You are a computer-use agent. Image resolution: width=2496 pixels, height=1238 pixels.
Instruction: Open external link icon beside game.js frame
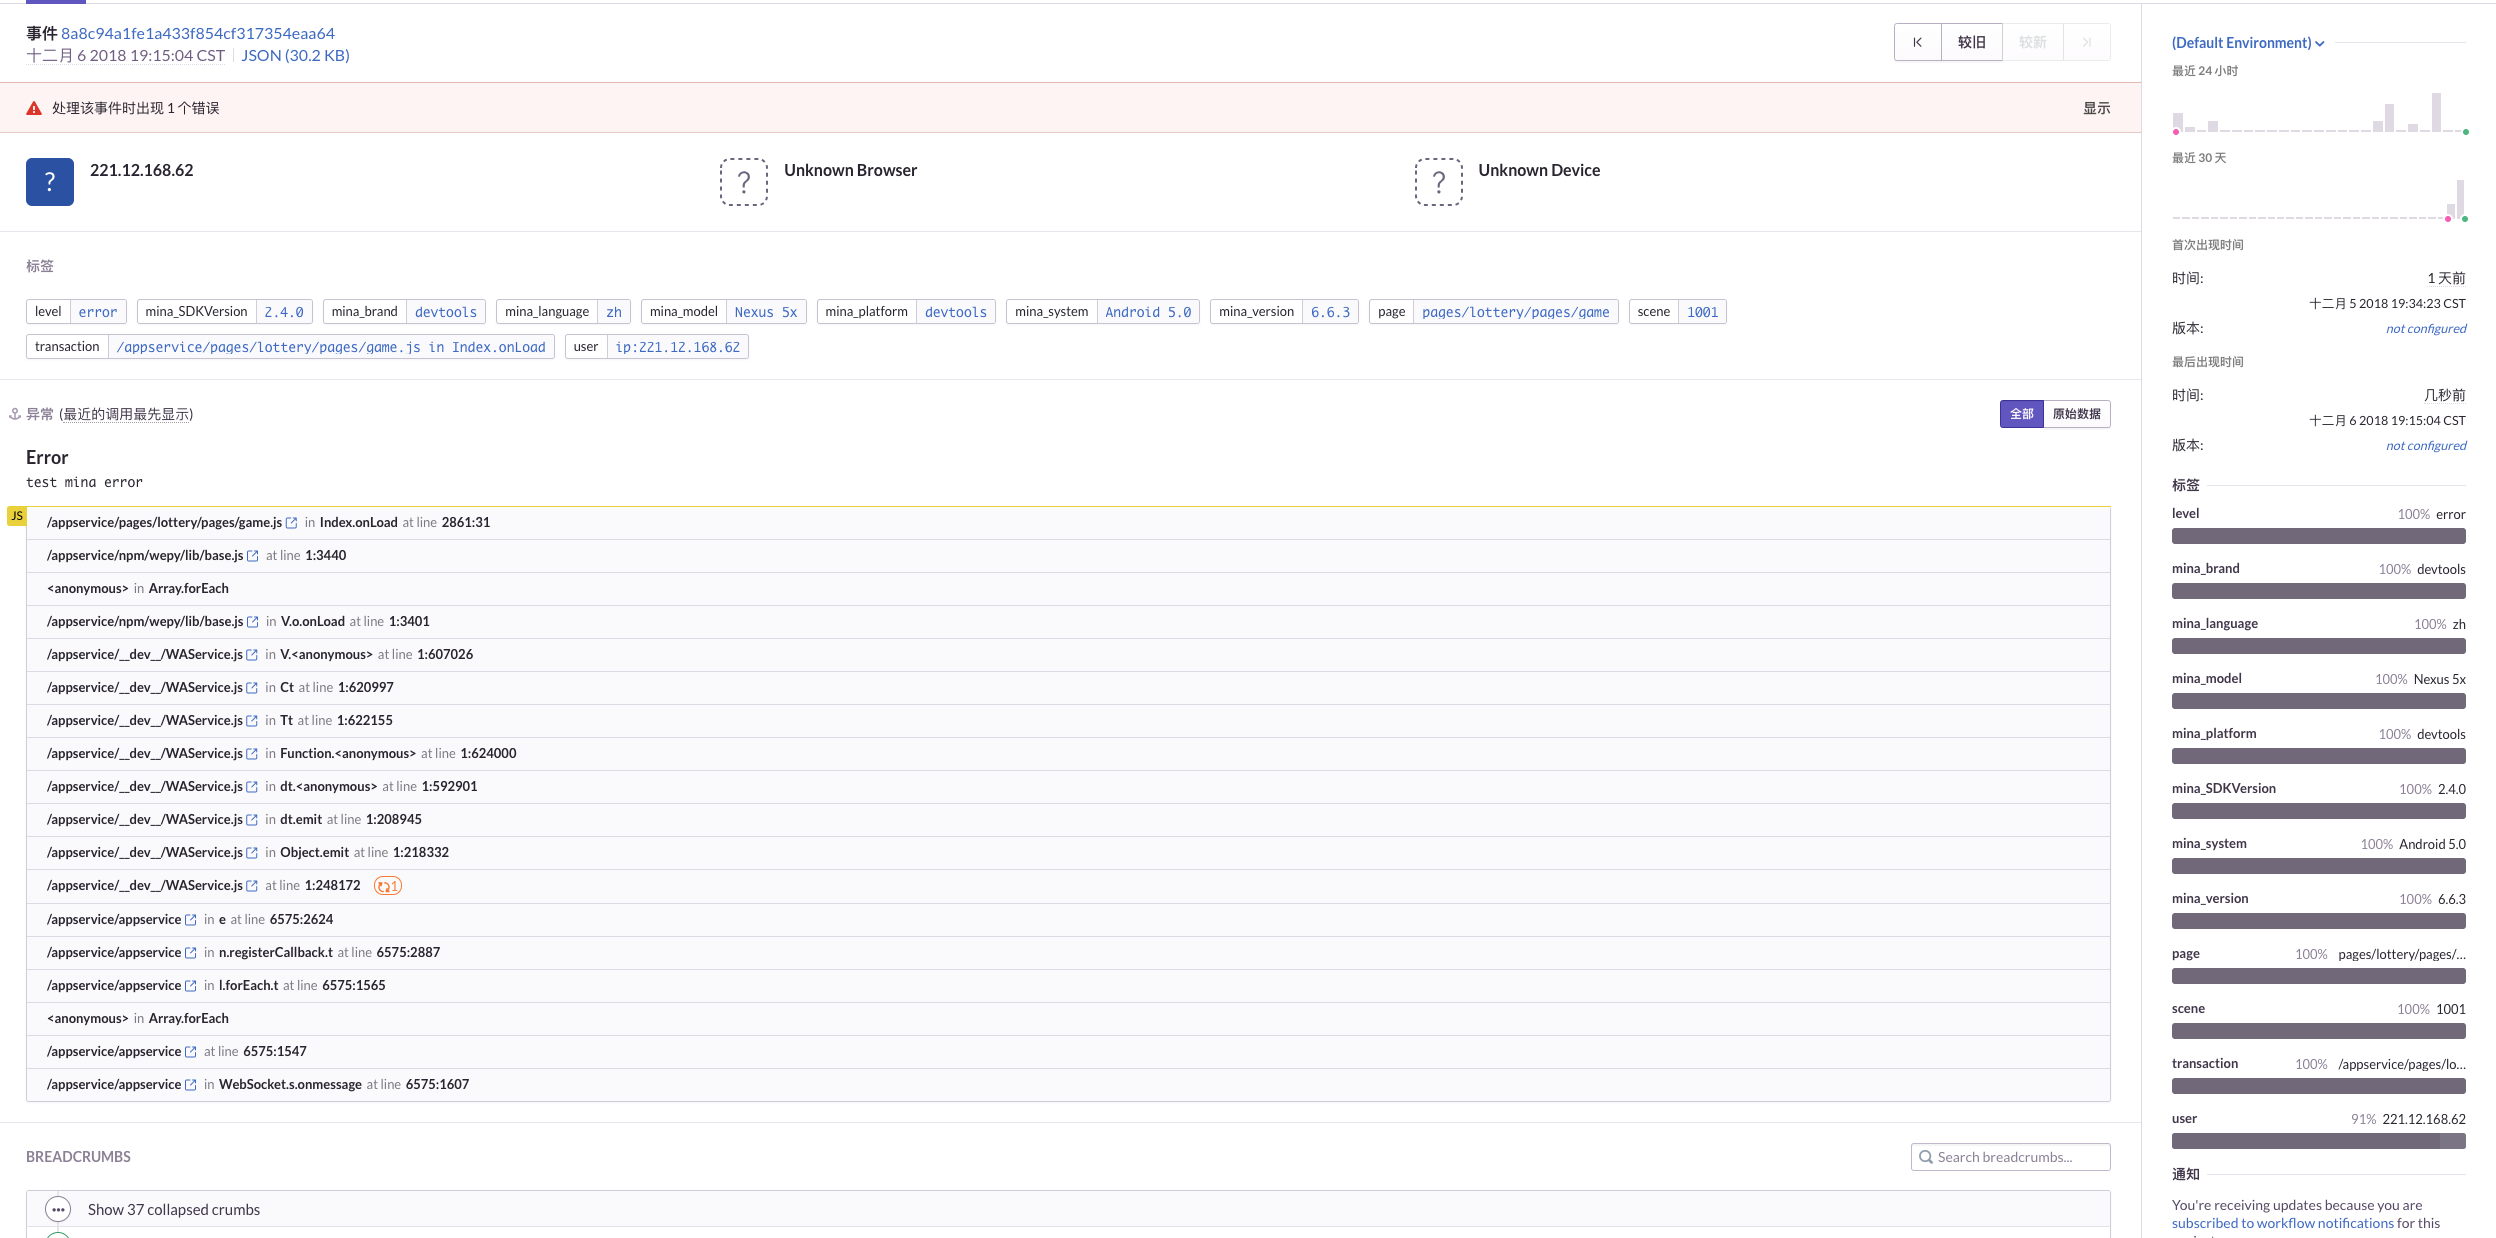pyautogui.click(x=292, y=523)
